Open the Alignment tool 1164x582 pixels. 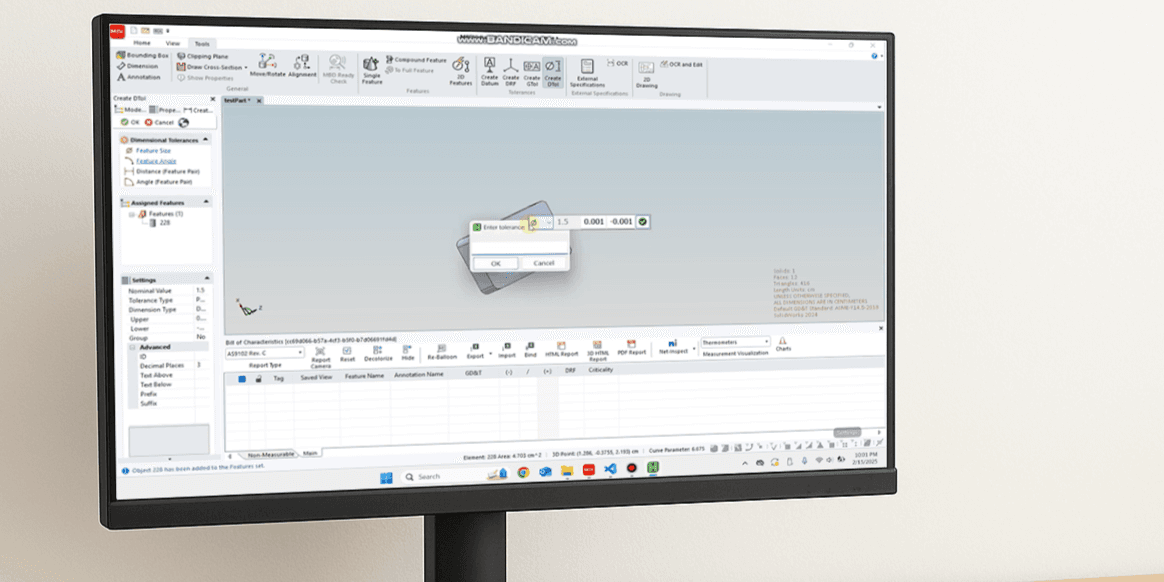302,65
